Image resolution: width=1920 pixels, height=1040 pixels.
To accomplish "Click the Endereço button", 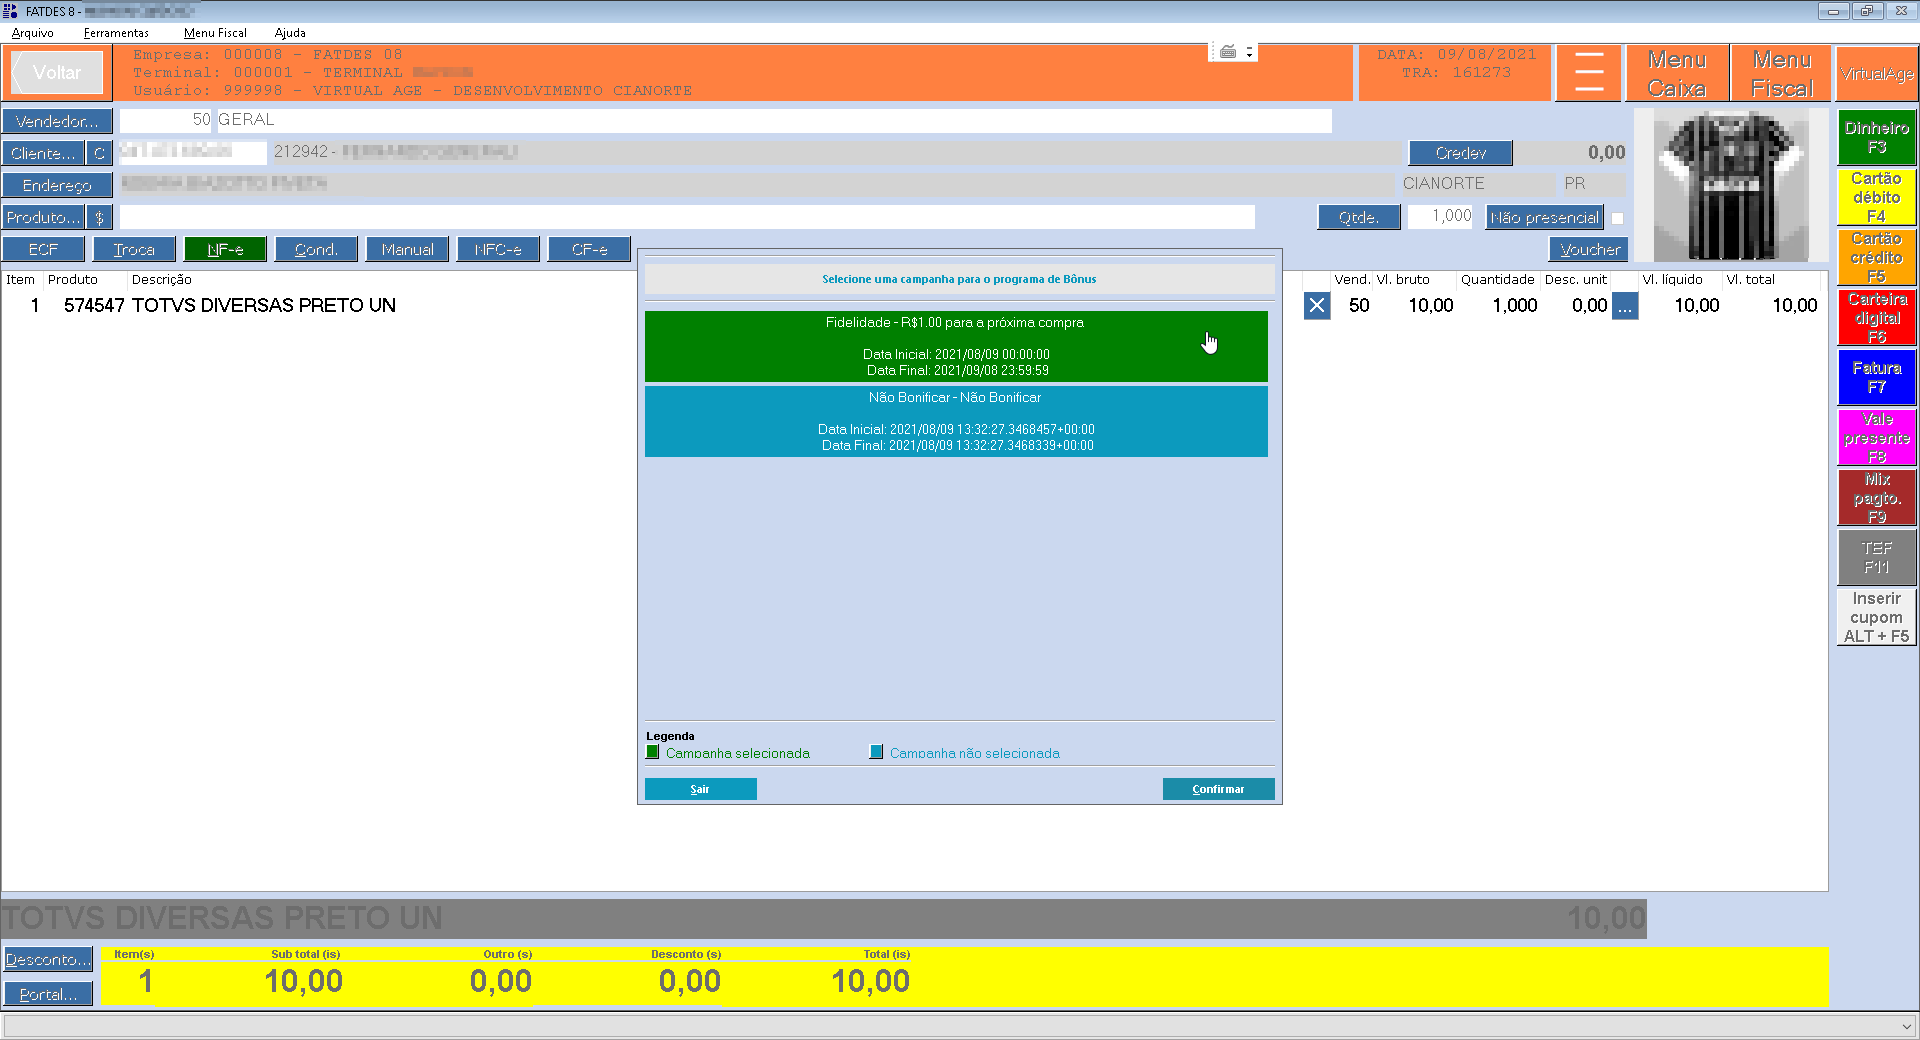I will 57,185.
